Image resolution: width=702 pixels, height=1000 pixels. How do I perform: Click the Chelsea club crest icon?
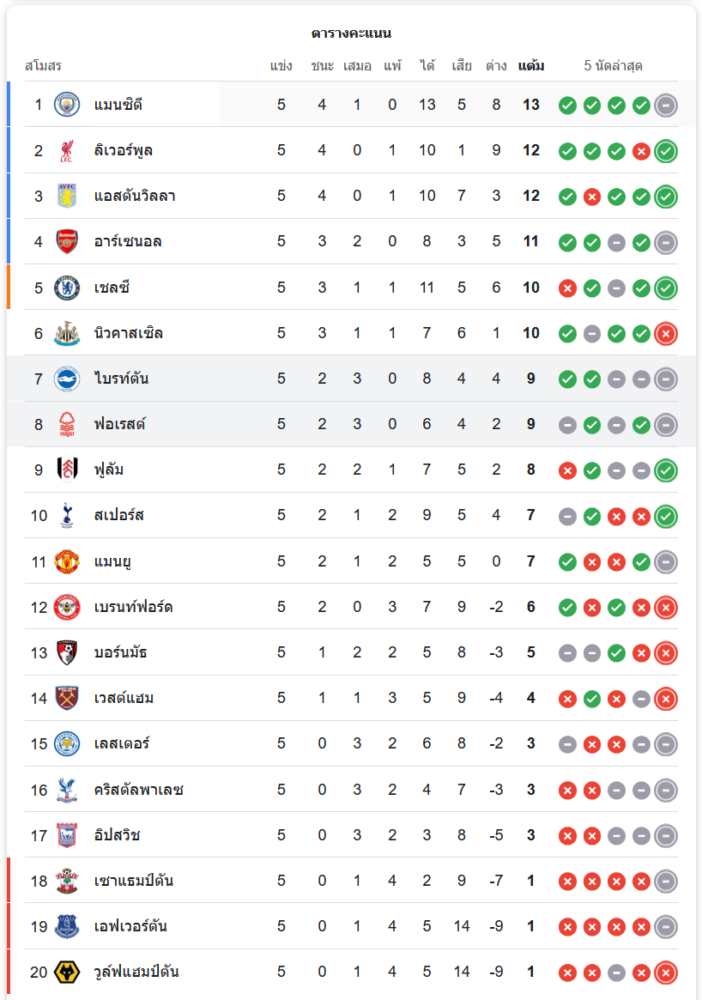(x=67, y=288)
